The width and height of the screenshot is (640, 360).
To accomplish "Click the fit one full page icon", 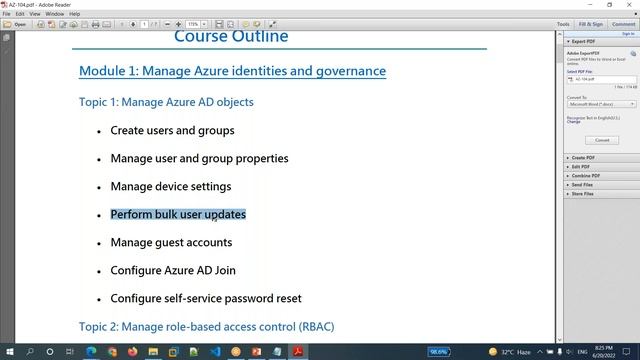I will (231, 24).
